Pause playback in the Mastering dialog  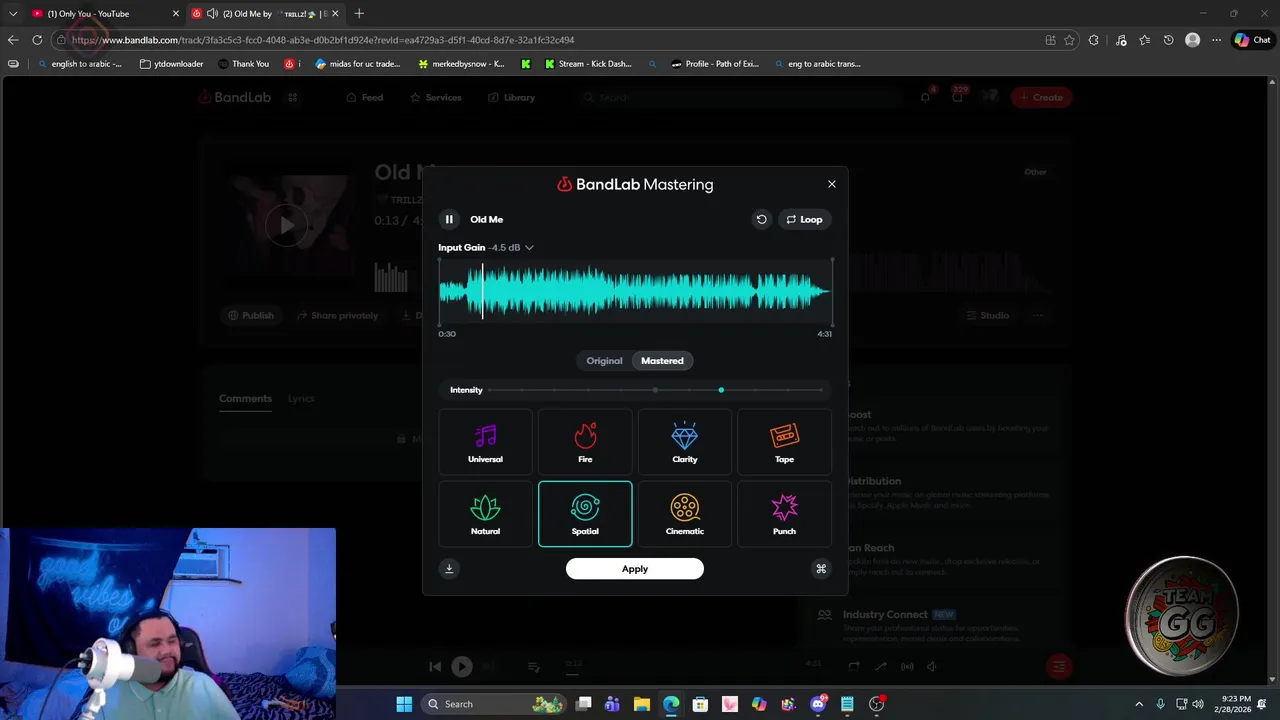tap(449, 219)
